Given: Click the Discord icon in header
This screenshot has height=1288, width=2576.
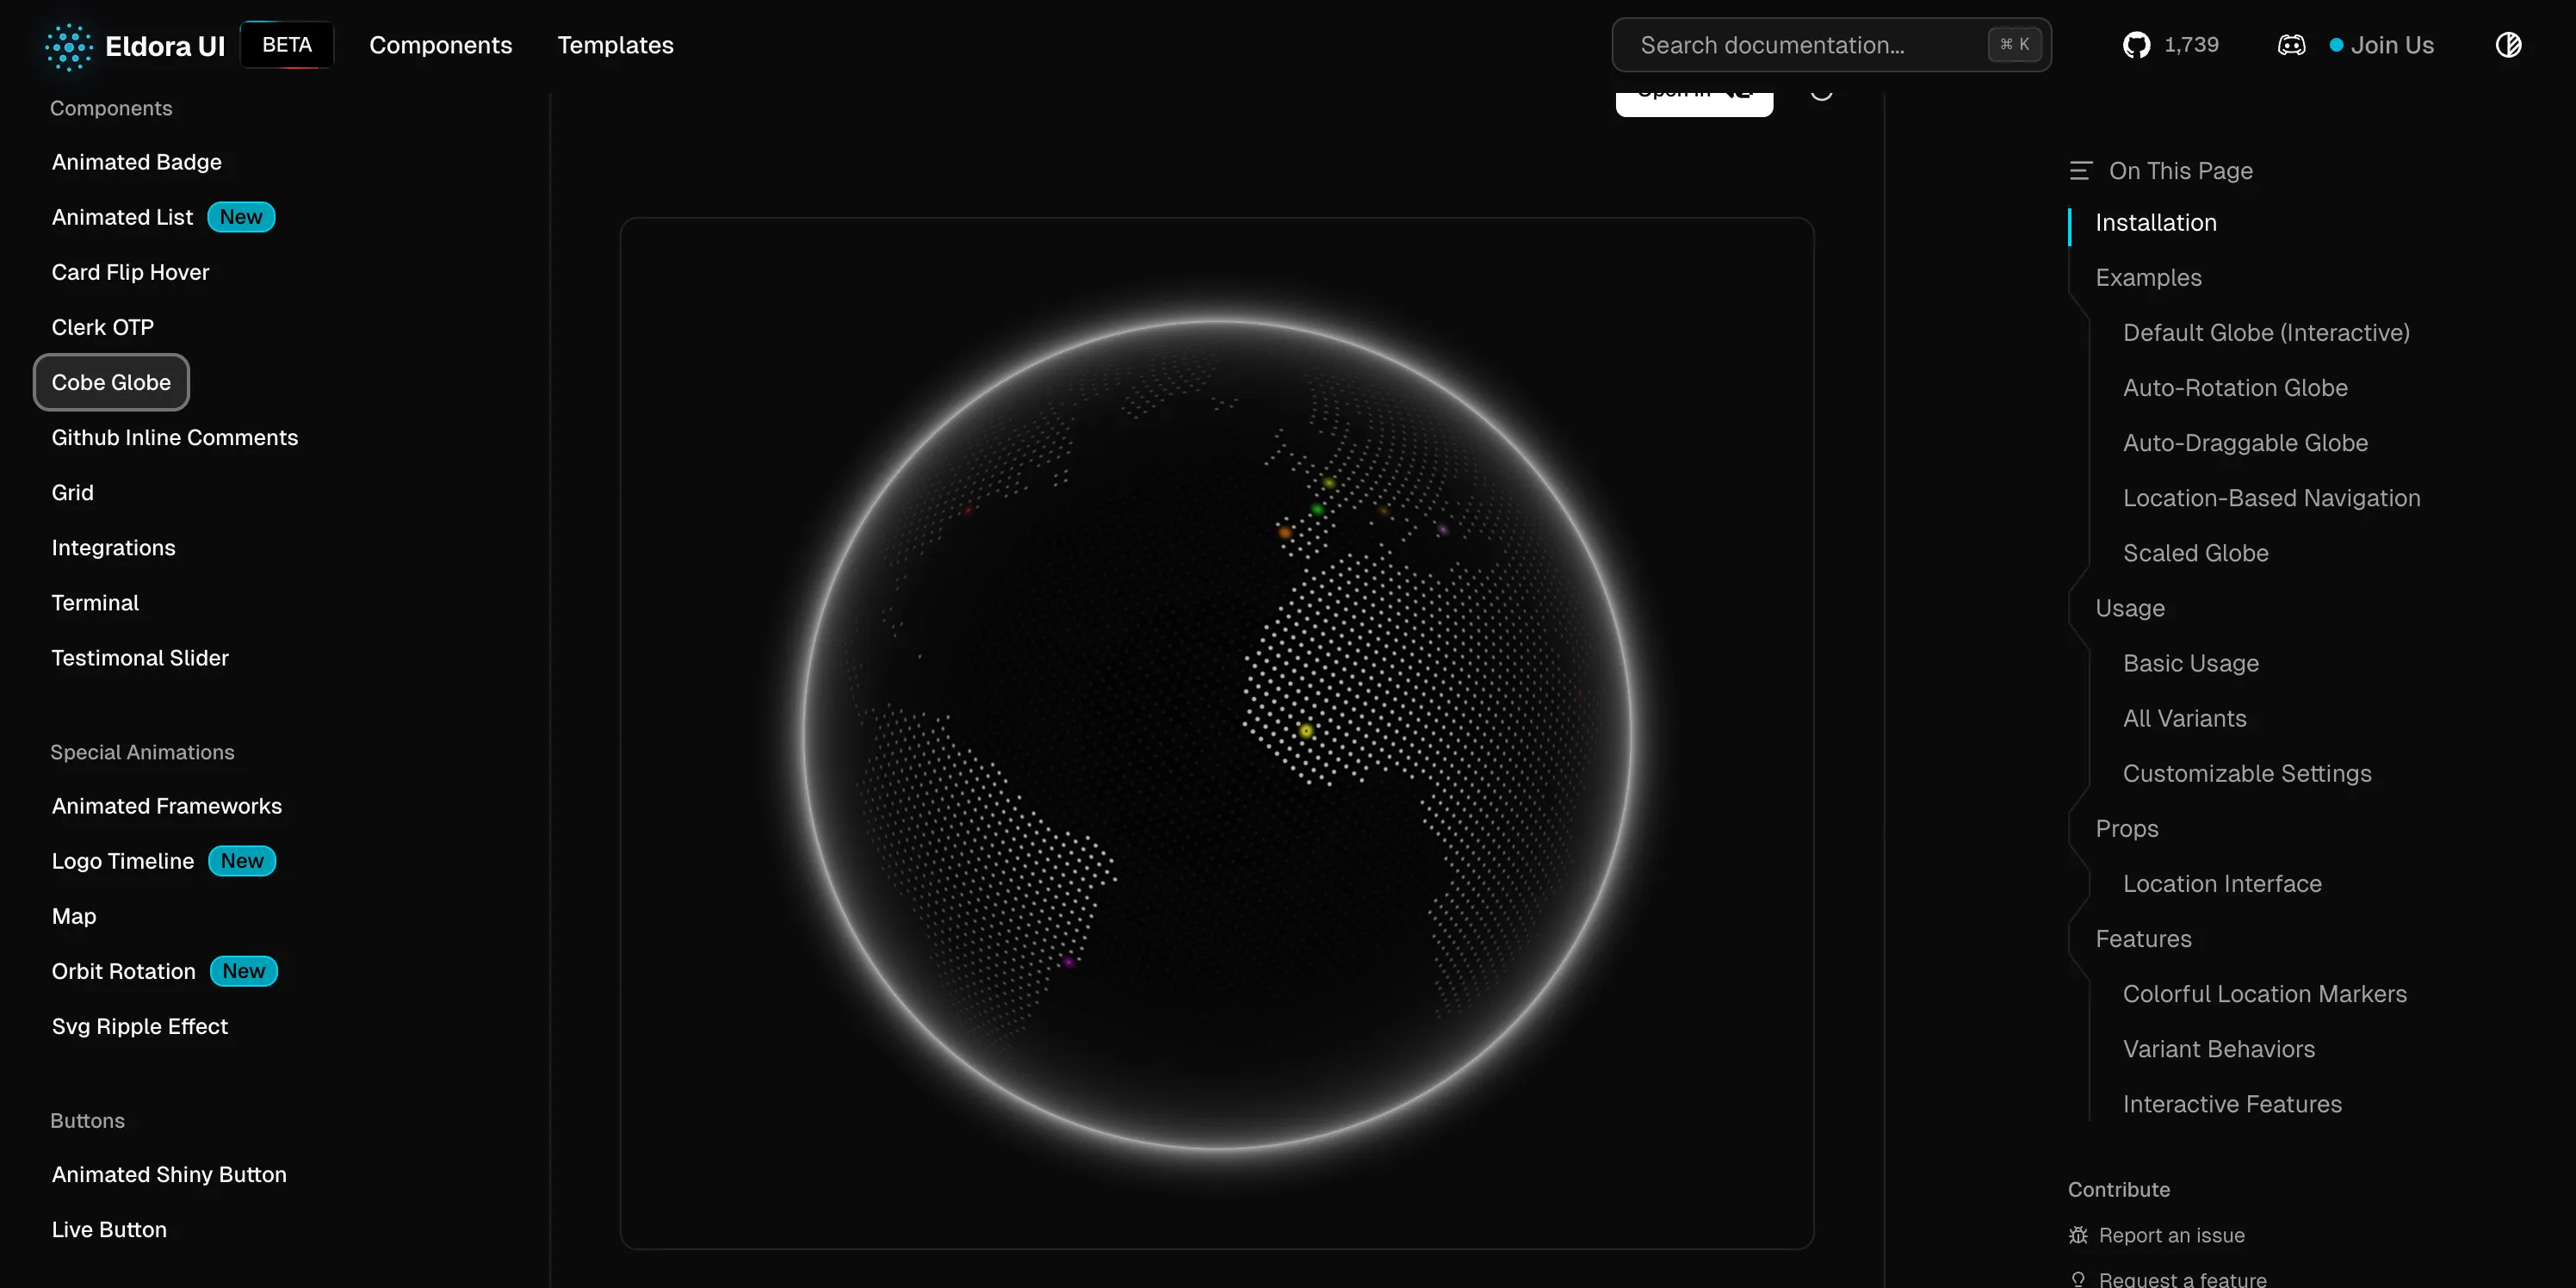Looking at the screenshot, I should pyautogui.click(x=2291, y=45).
